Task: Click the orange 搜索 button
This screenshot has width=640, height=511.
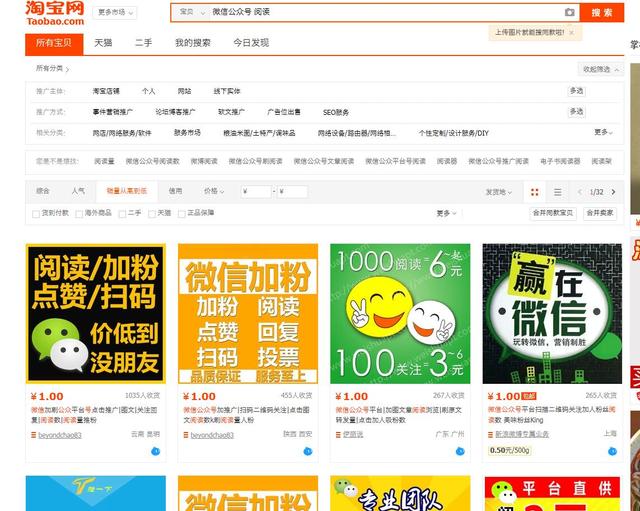Action: (602, 13)
